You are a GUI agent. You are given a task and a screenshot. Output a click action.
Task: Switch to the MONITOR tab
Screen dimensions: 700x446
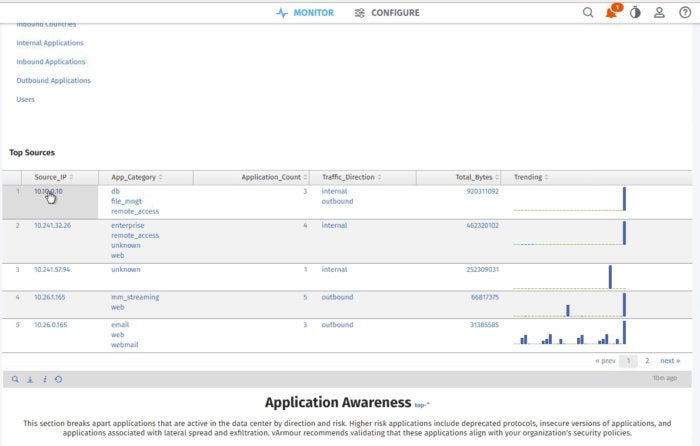point(305,13)
